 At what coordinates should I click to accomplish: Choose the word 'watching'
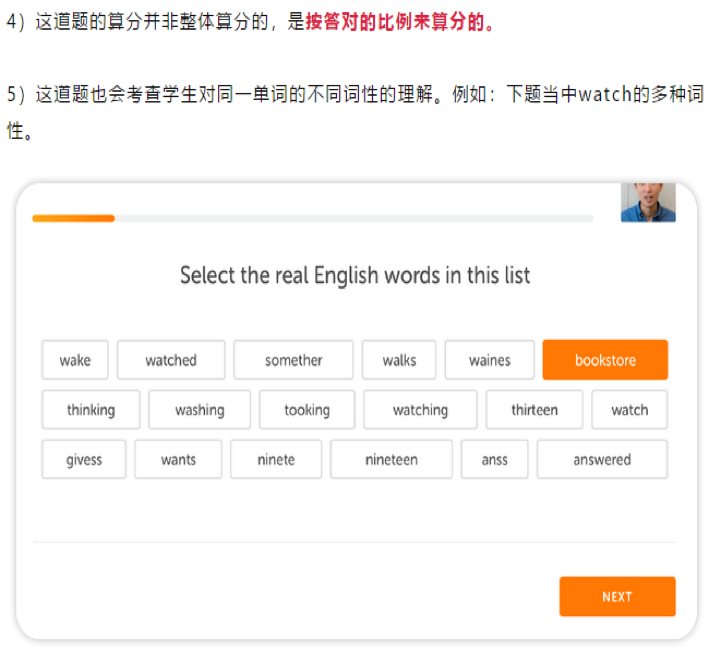(x=420, y=409)
